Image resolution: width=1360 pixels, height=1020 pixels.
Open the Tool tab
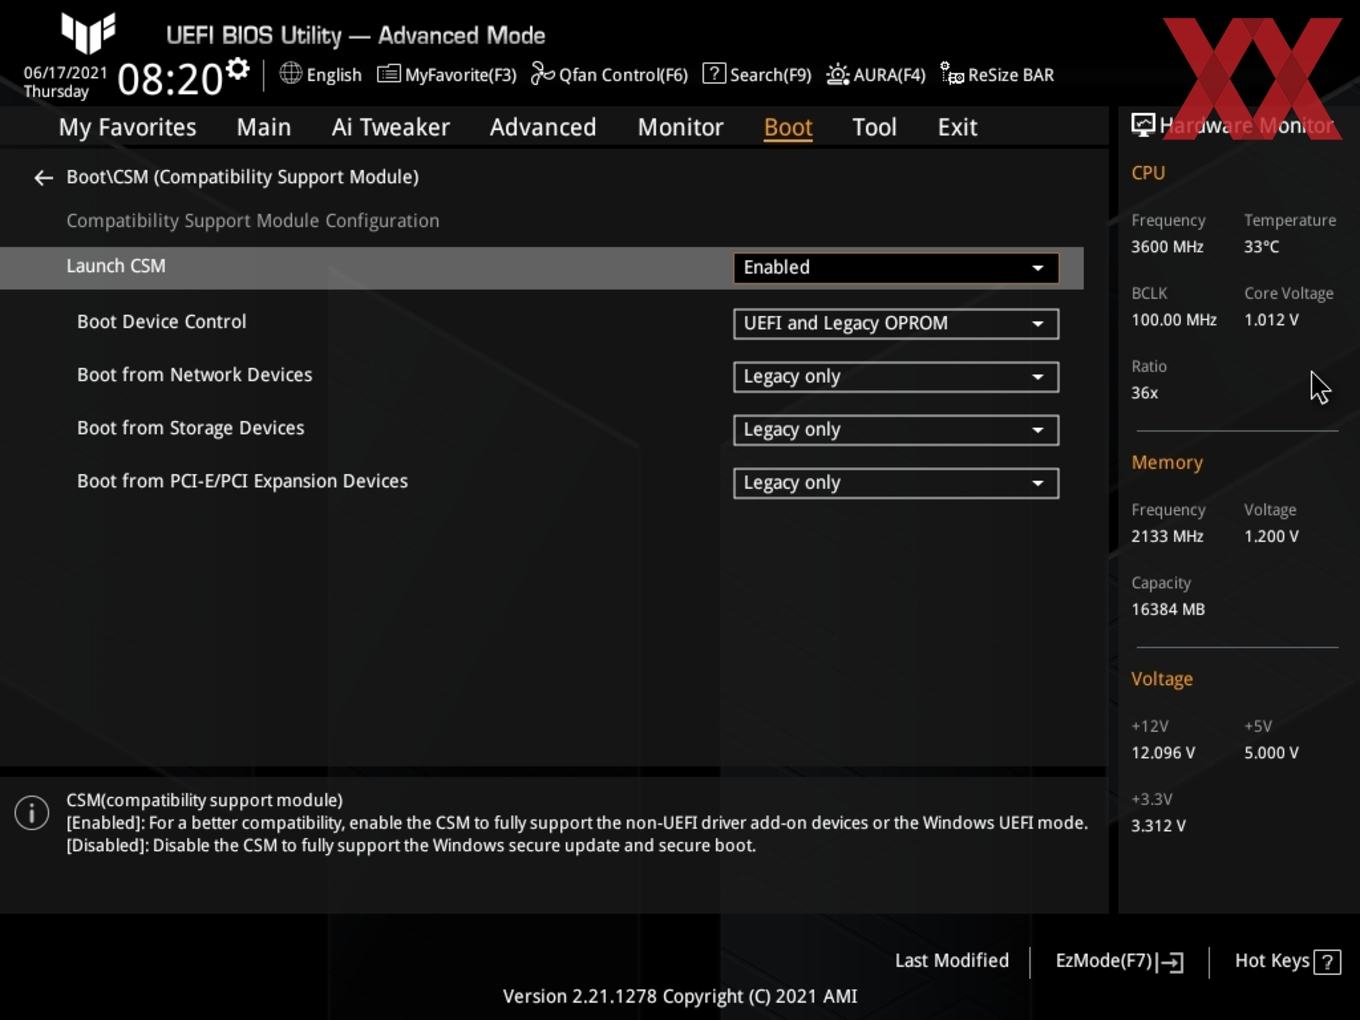pyautogui.click(x=874, y=127)
